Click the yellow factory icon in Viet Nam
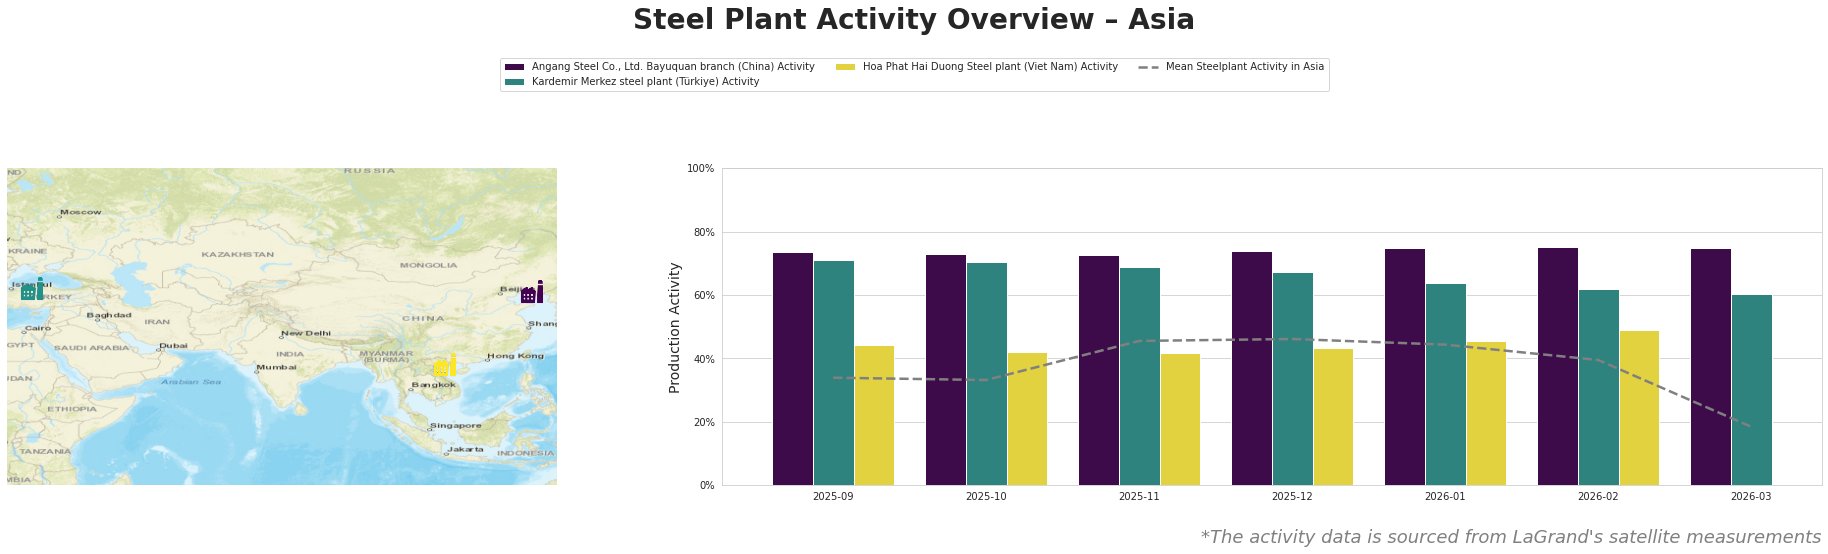Image resolution: width=1828 pixels, height=554 pixels. pos(445,366)
